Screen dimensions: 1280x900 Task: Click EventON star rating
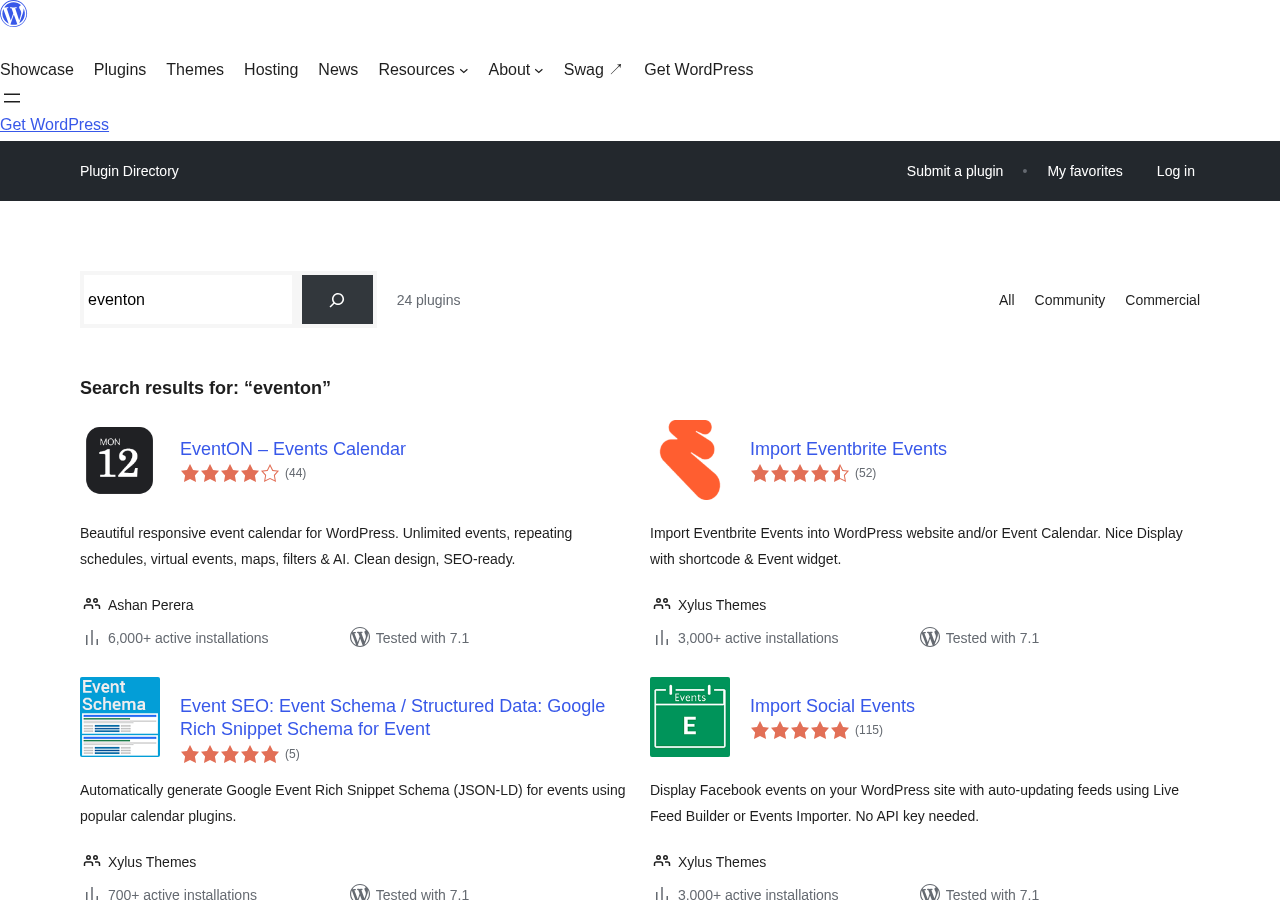pos(230,473)
